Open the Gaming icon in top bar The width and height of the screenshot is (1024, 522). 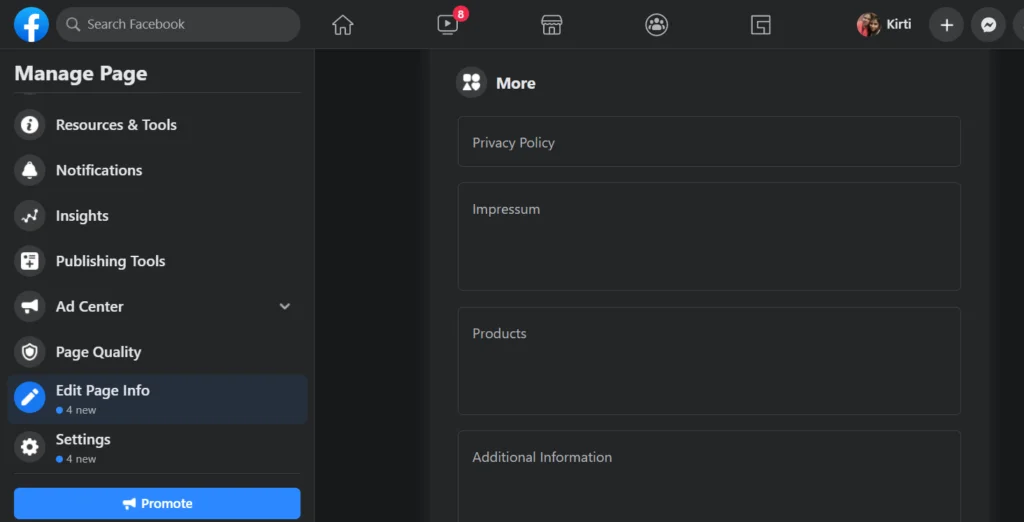pos(761,25)
